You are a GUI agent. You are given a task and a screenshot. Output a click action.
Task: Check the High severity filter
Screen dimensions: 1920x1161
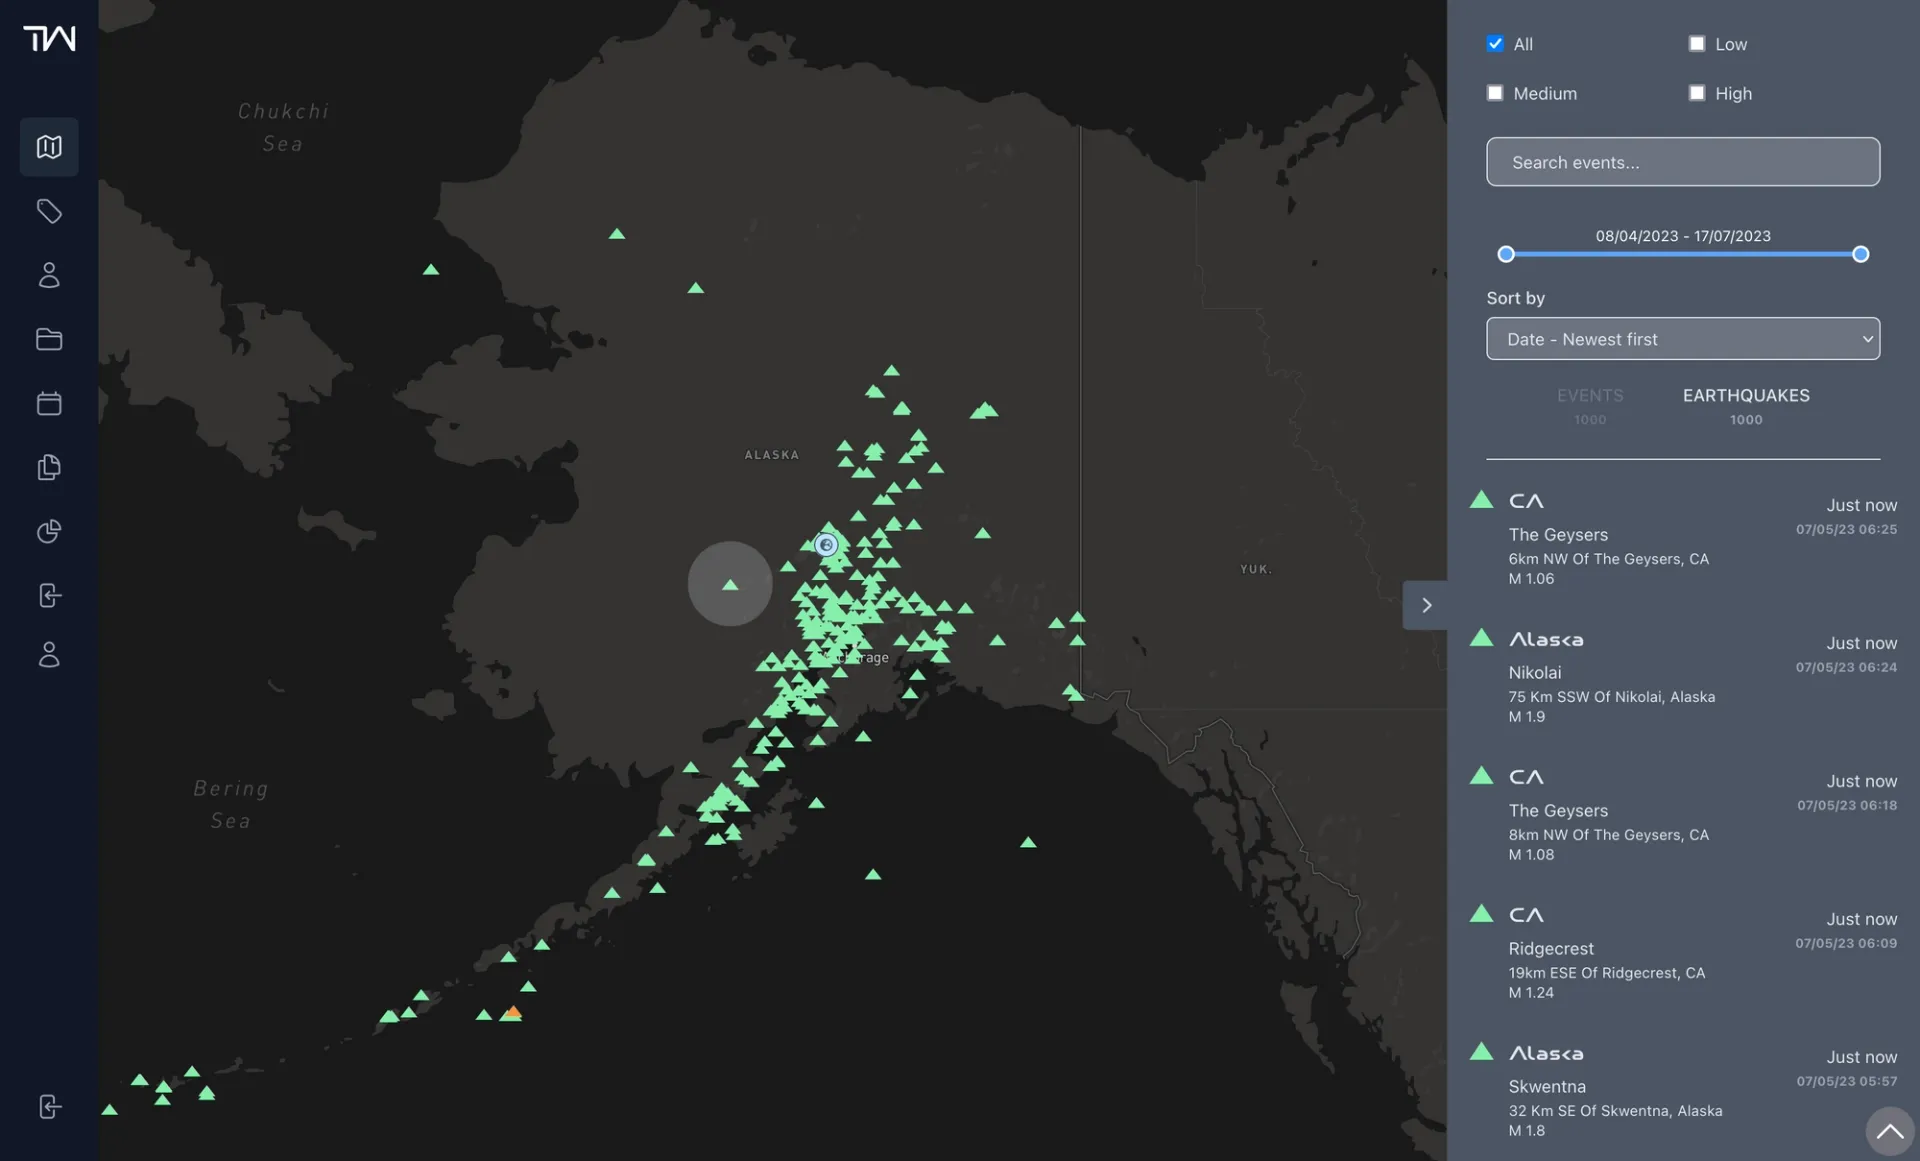pos(1697,93)
